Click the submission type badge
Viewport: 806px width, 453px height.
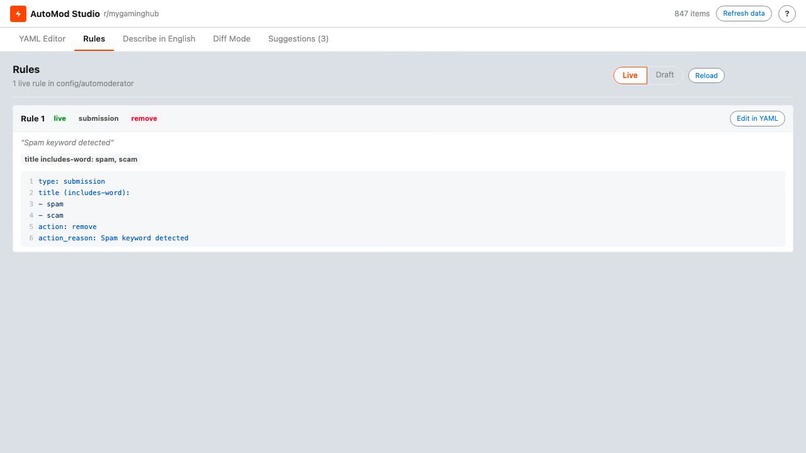(98, 118)
